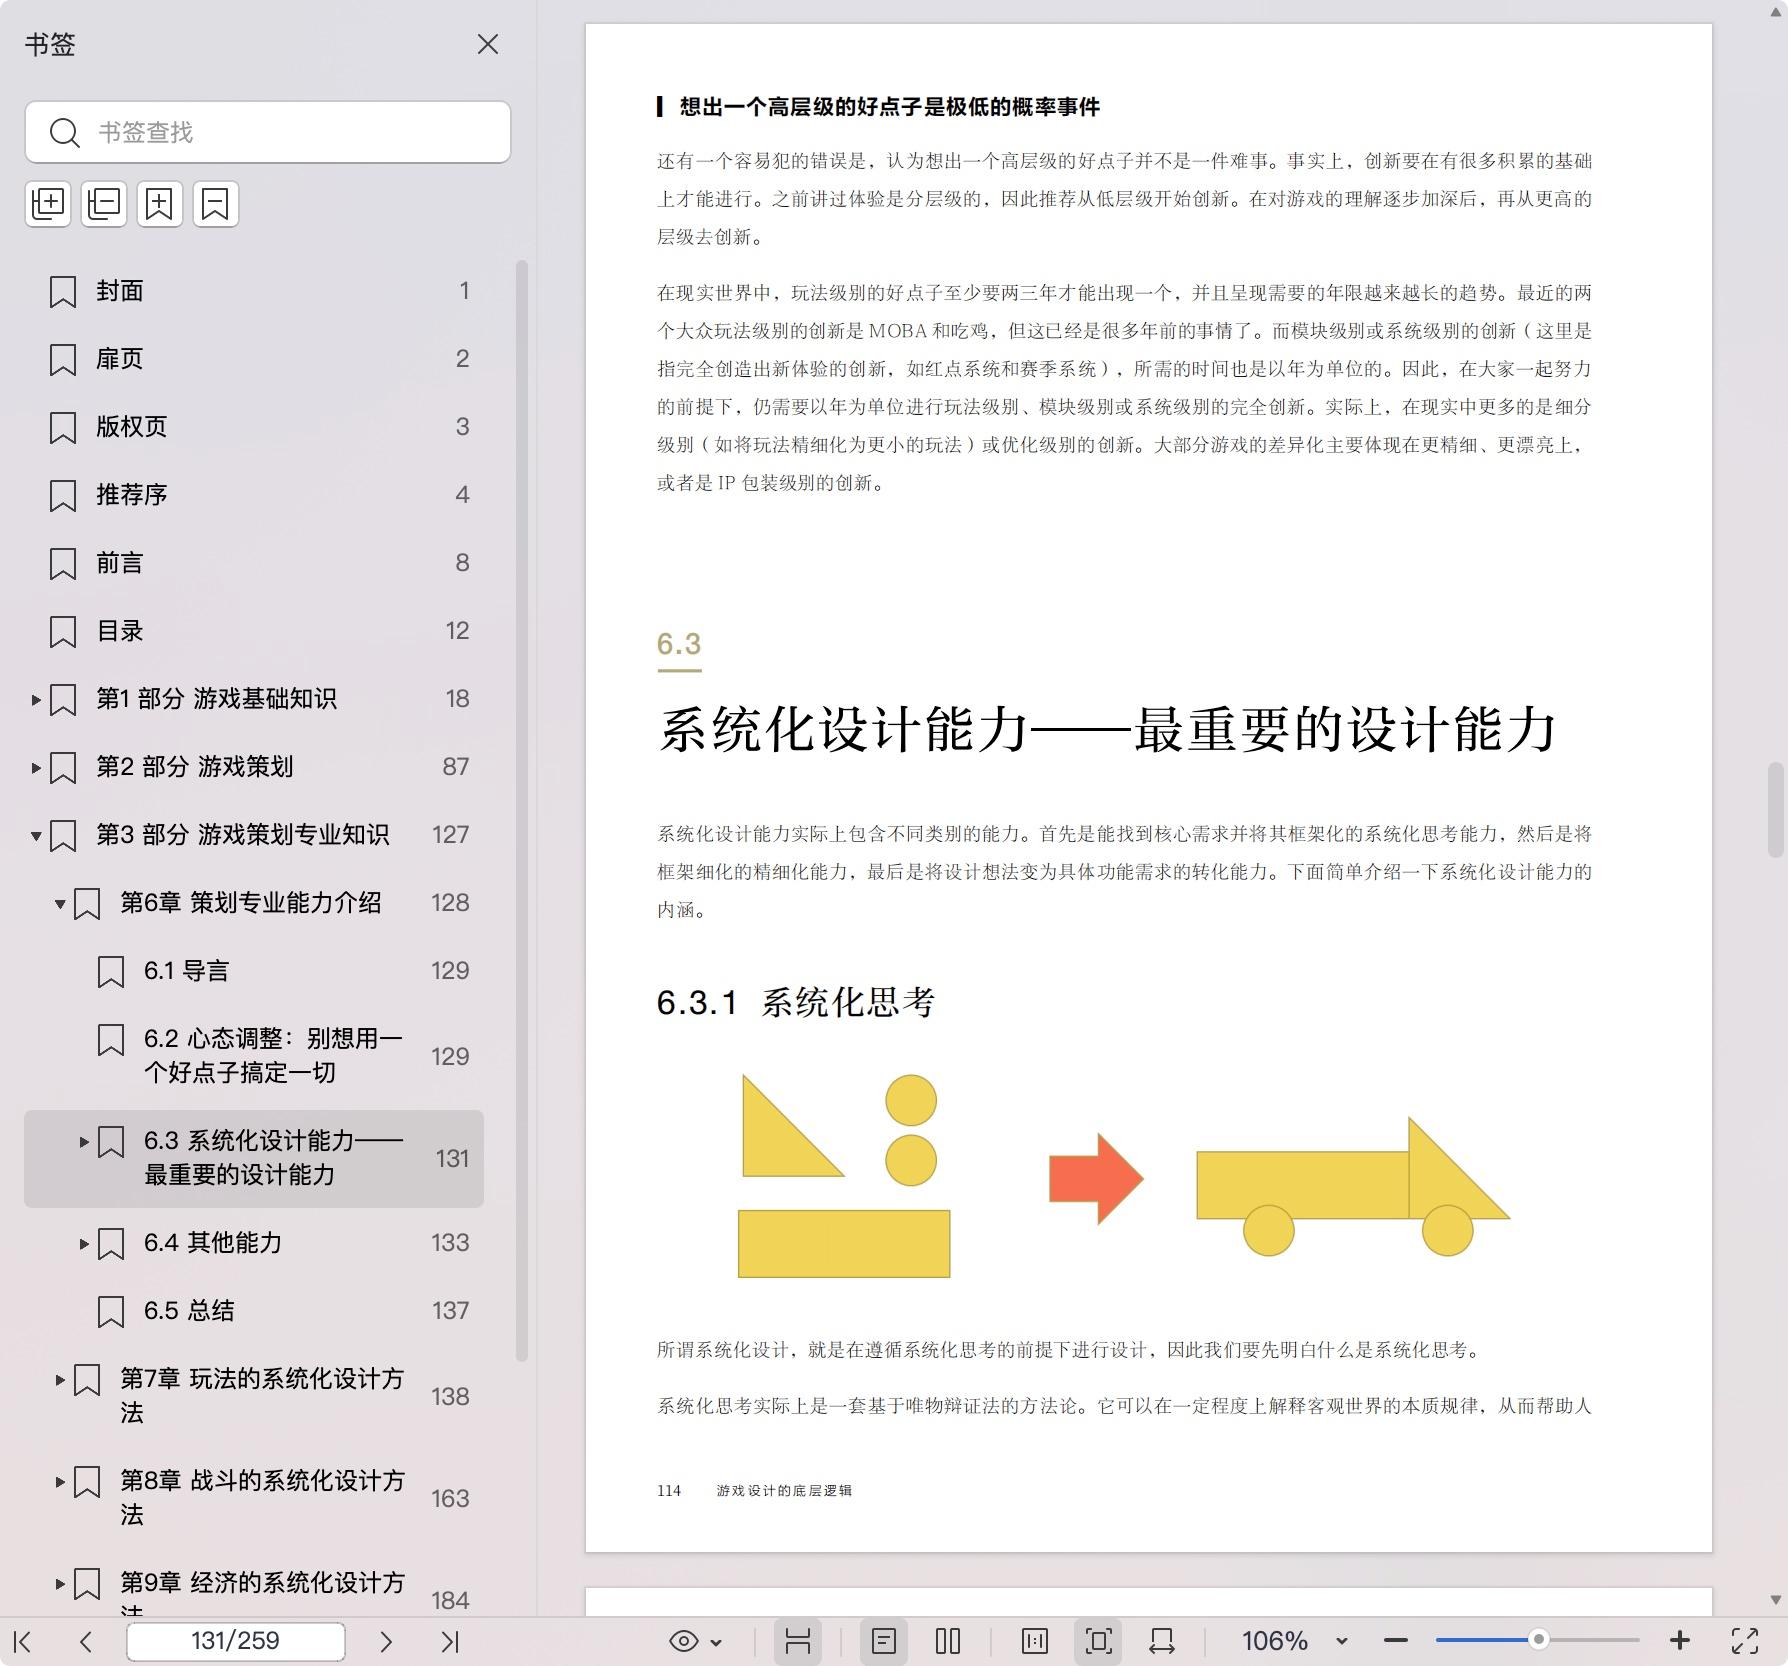Click bookmark icon beside 第6章
Image resolution: width=1788 pixels, height=1666 pixels.
[87, 904]
